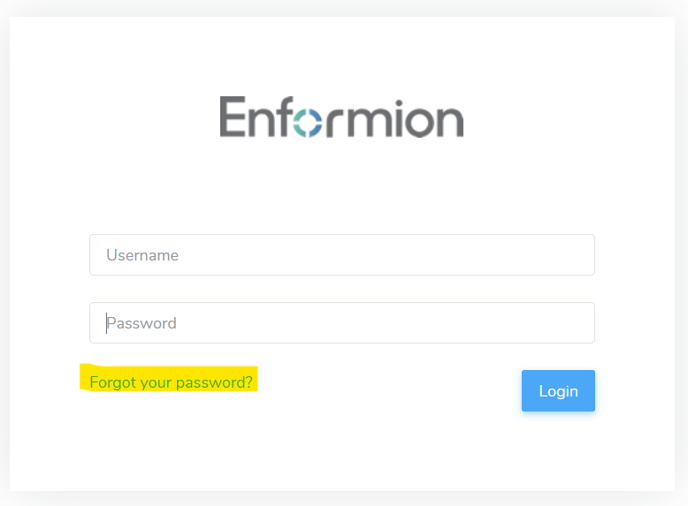This screenshot has height=506, width=688.
Task: Click the highlighted password recovery link
Action: pos(171,382)
